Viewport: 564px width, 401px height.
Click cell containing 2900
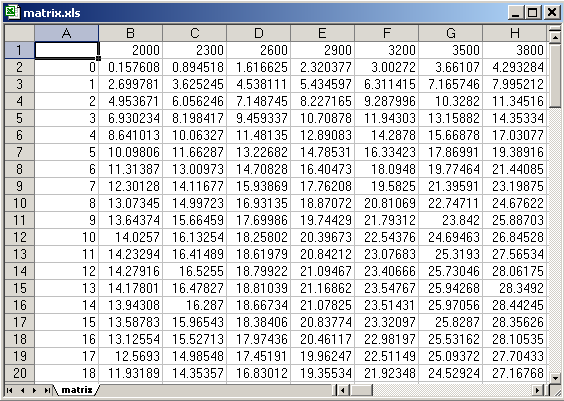pyautogui.click(x=323, y=50)
